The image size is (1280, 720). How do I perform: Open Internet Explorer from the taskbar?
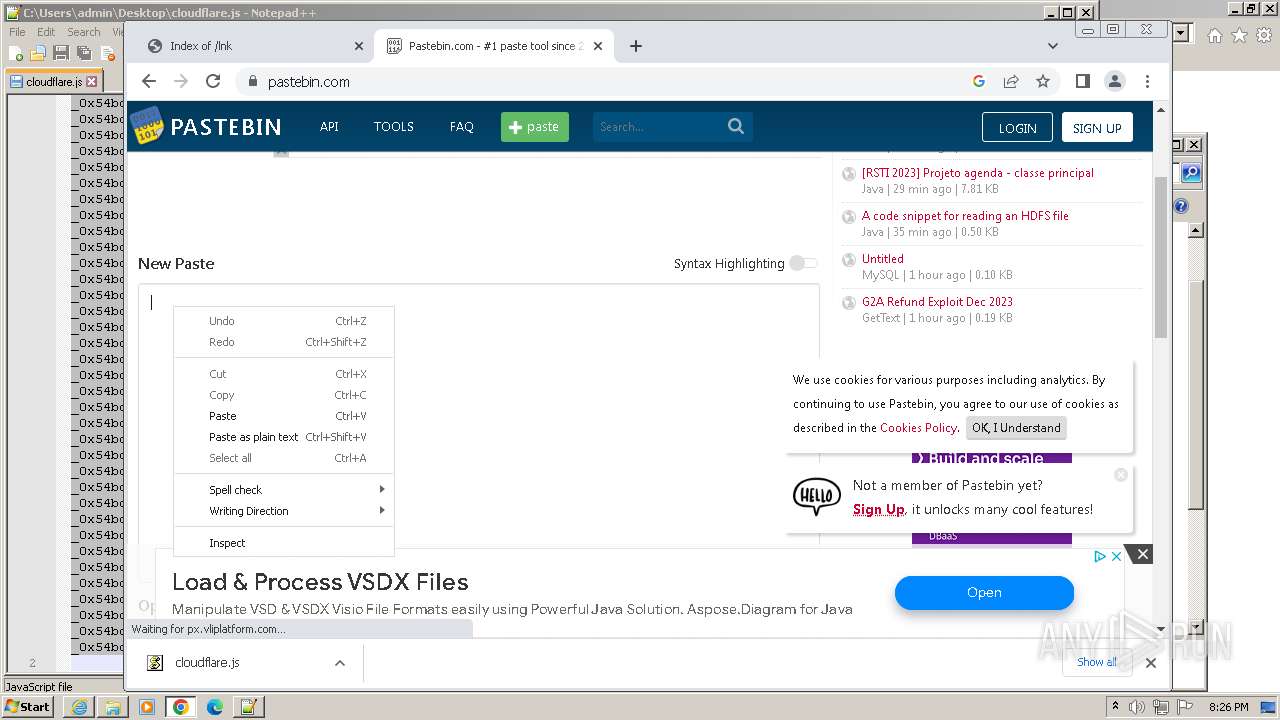79,707
